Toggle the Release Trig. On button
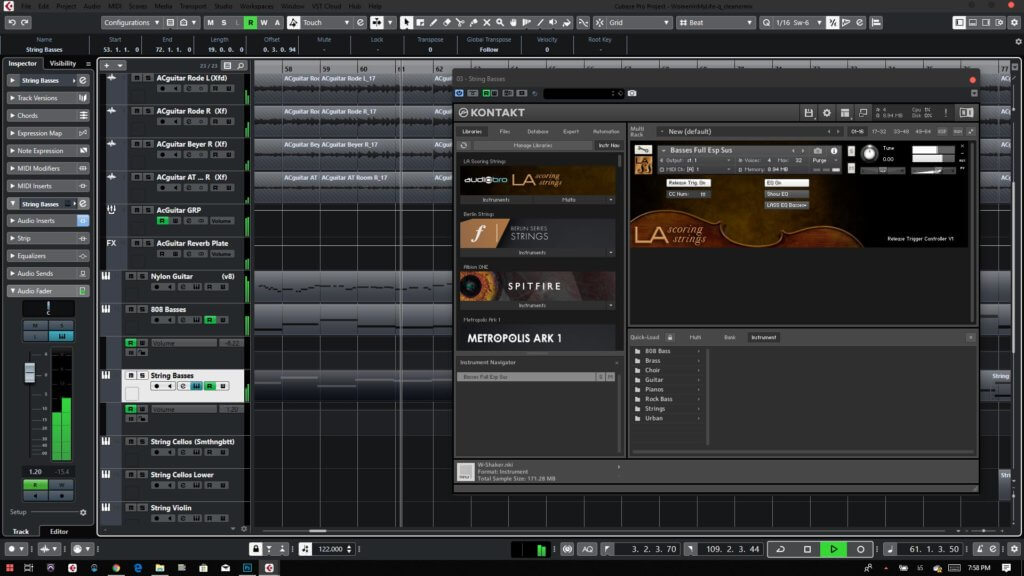The width and height of the screenshot is (1024, 576). 688,183
